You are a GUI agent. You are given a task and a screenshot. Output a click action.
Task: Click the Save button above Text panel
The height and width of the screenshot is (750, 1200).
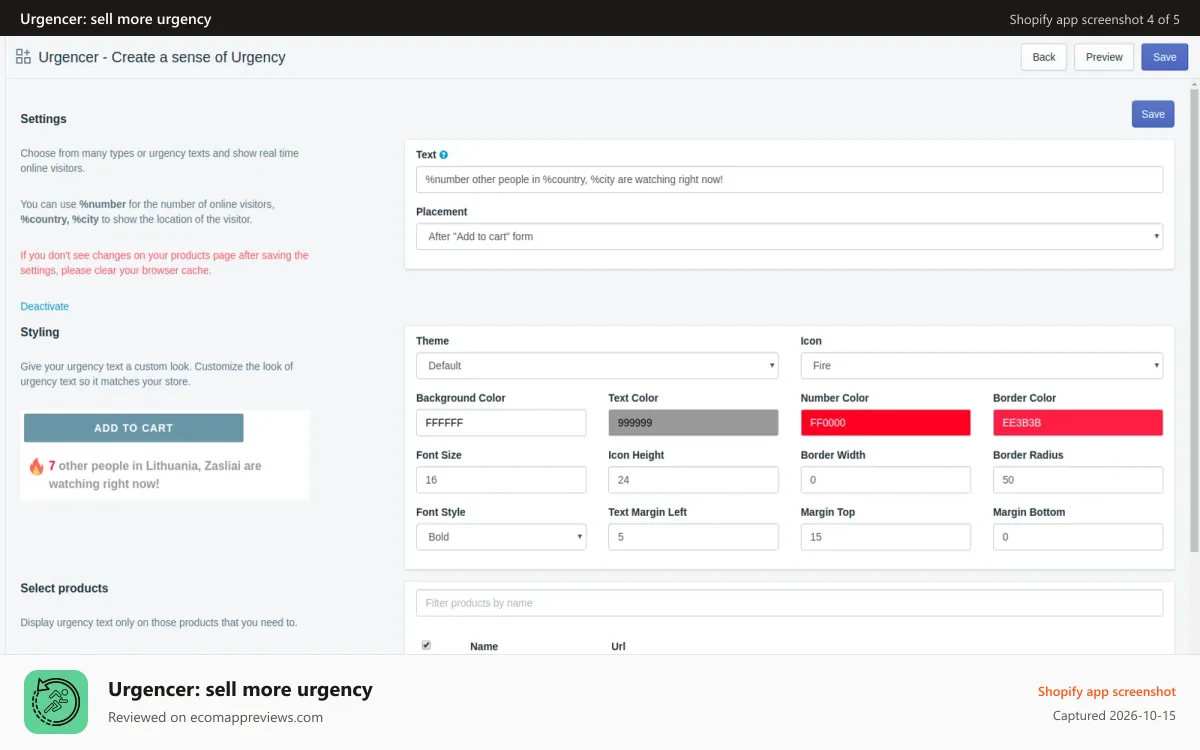coord(1153,114)
